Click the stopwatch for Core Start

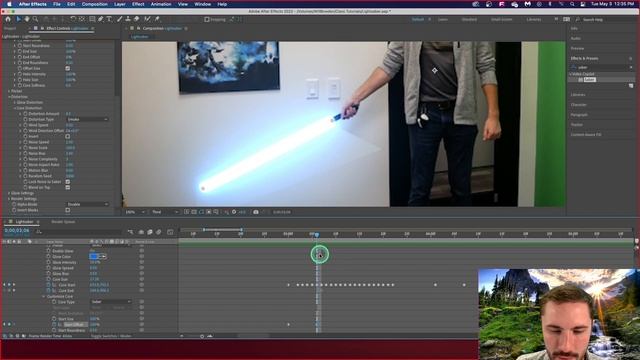(x=48, y=285)
